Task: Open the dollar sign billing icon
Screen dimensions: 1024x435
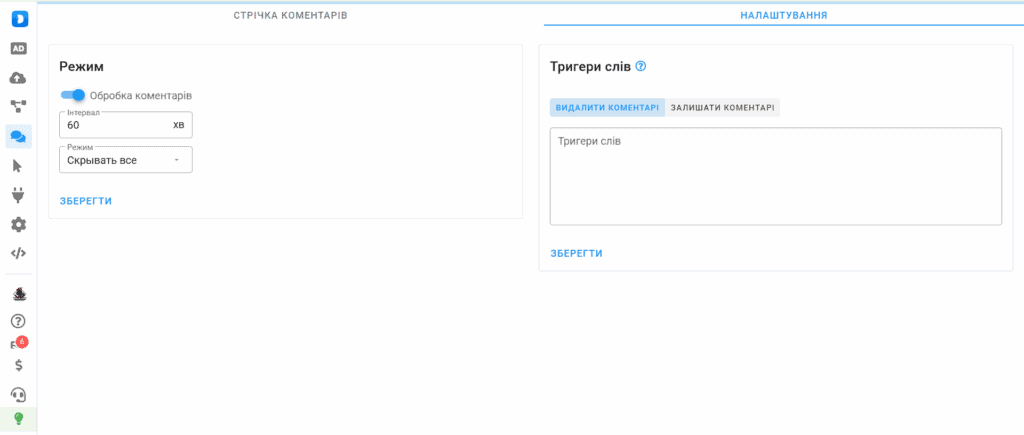Action: (x=18, y=366)
